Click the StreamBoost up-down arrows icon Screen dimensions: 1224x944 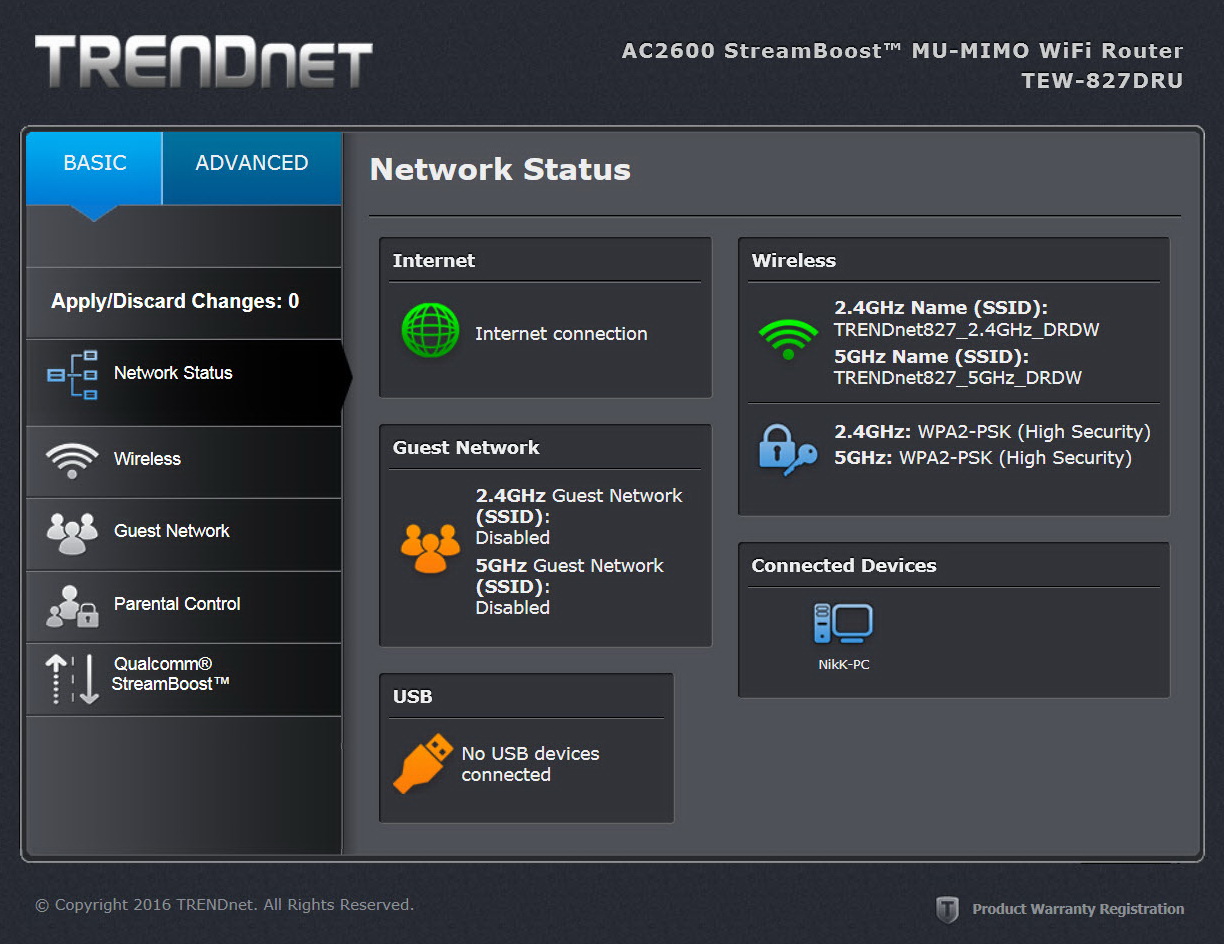pyautogui.click(x=72, y=678)
